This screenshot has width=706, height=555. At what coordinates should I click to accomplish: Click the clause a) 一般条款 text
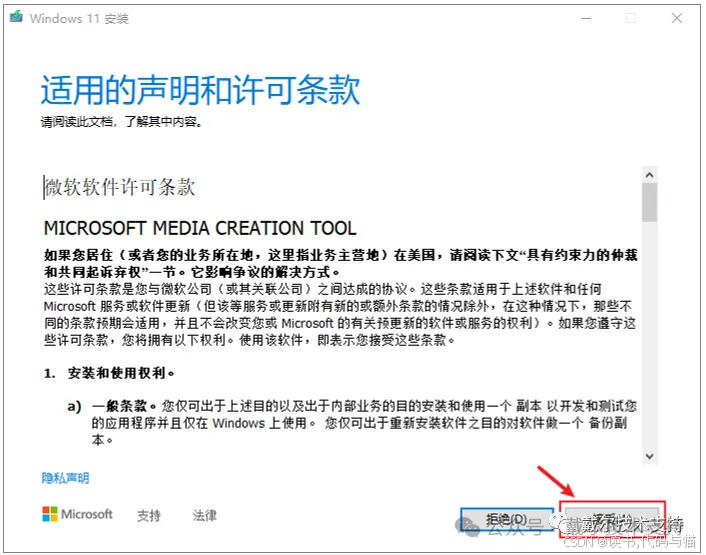(353, 423)
